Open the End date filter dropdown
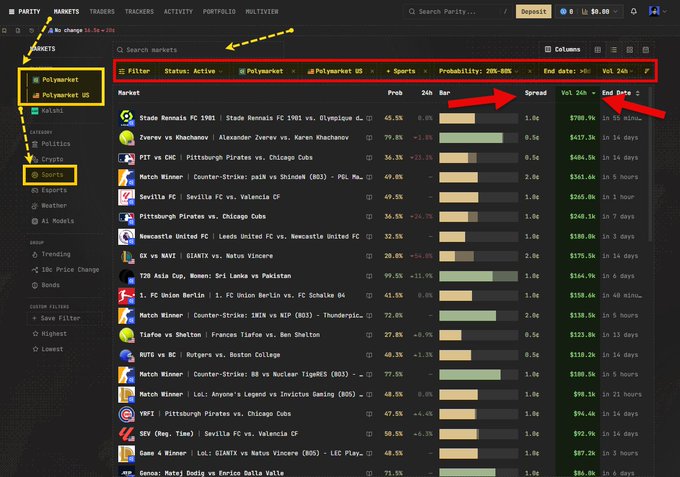 click(x=567, y=71)
